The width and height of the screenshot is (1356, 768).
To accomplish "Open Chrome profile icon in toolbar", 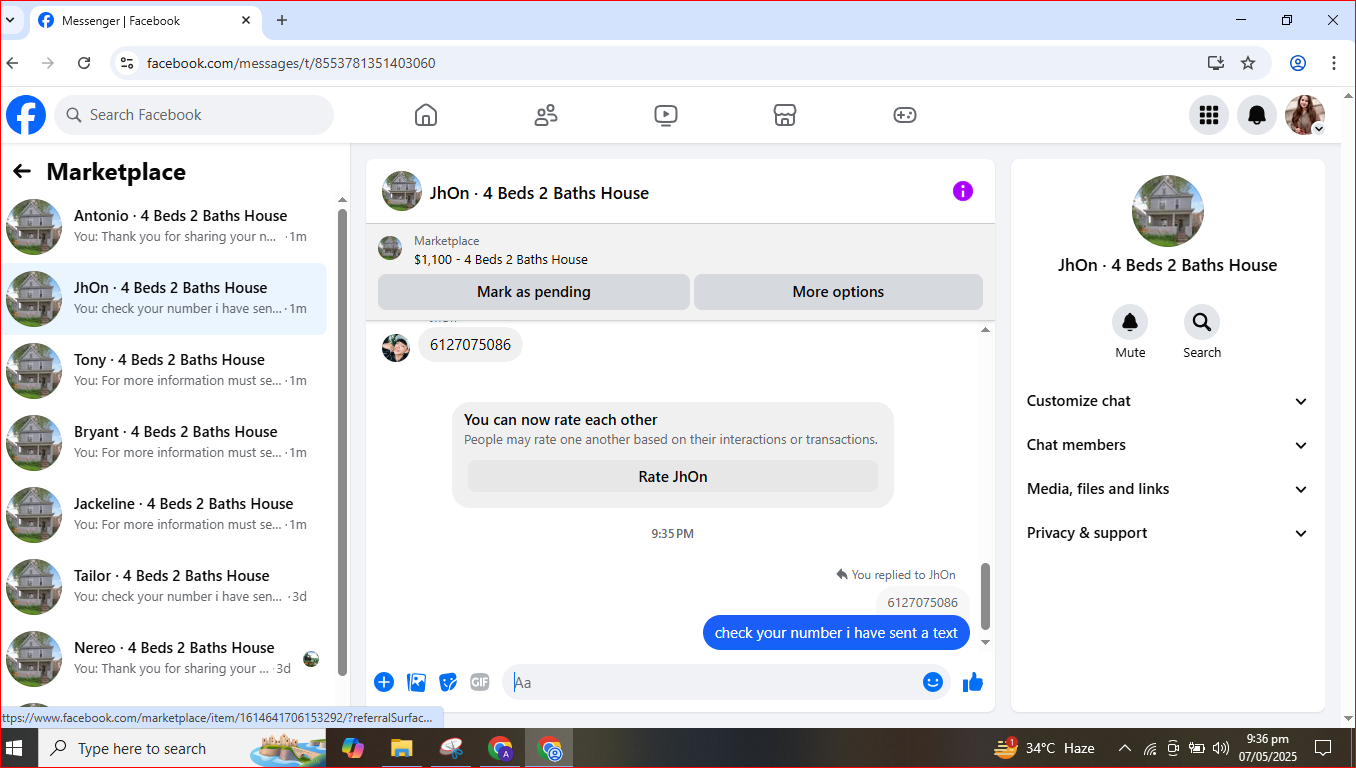I will point(1298,63).
